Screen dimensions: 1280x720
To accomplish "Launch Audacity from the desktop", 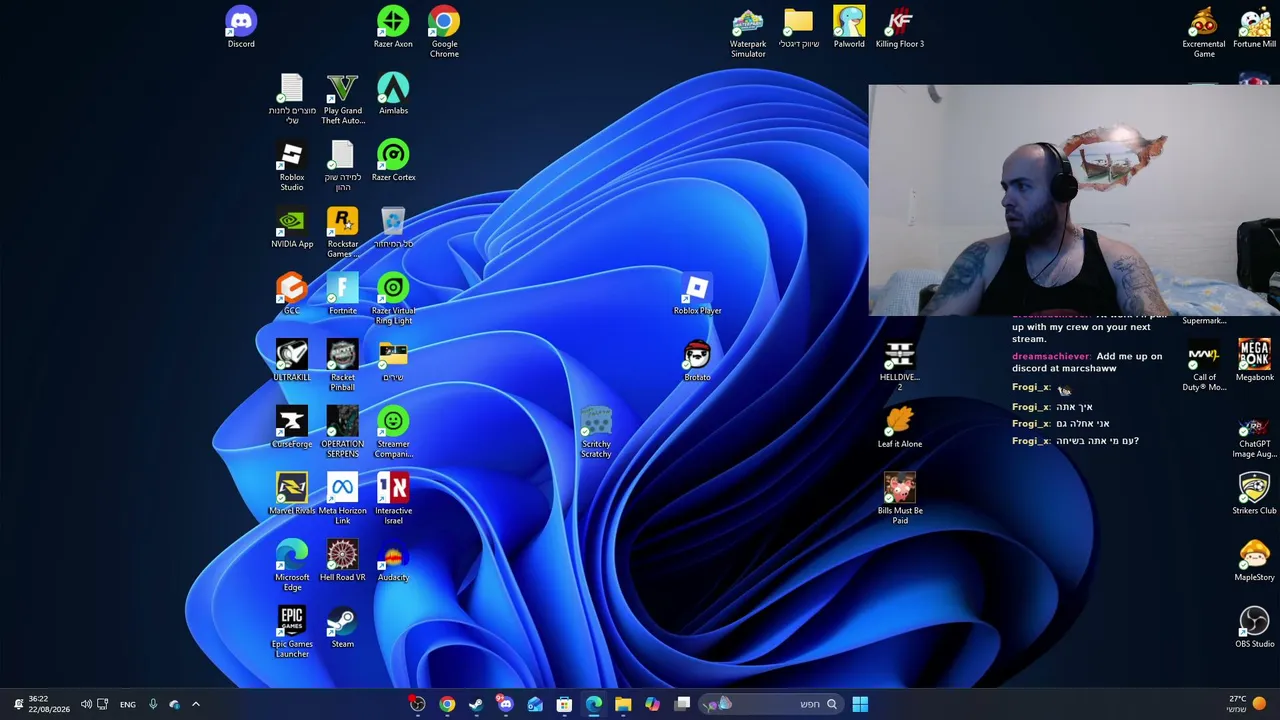I will [393, 561].
